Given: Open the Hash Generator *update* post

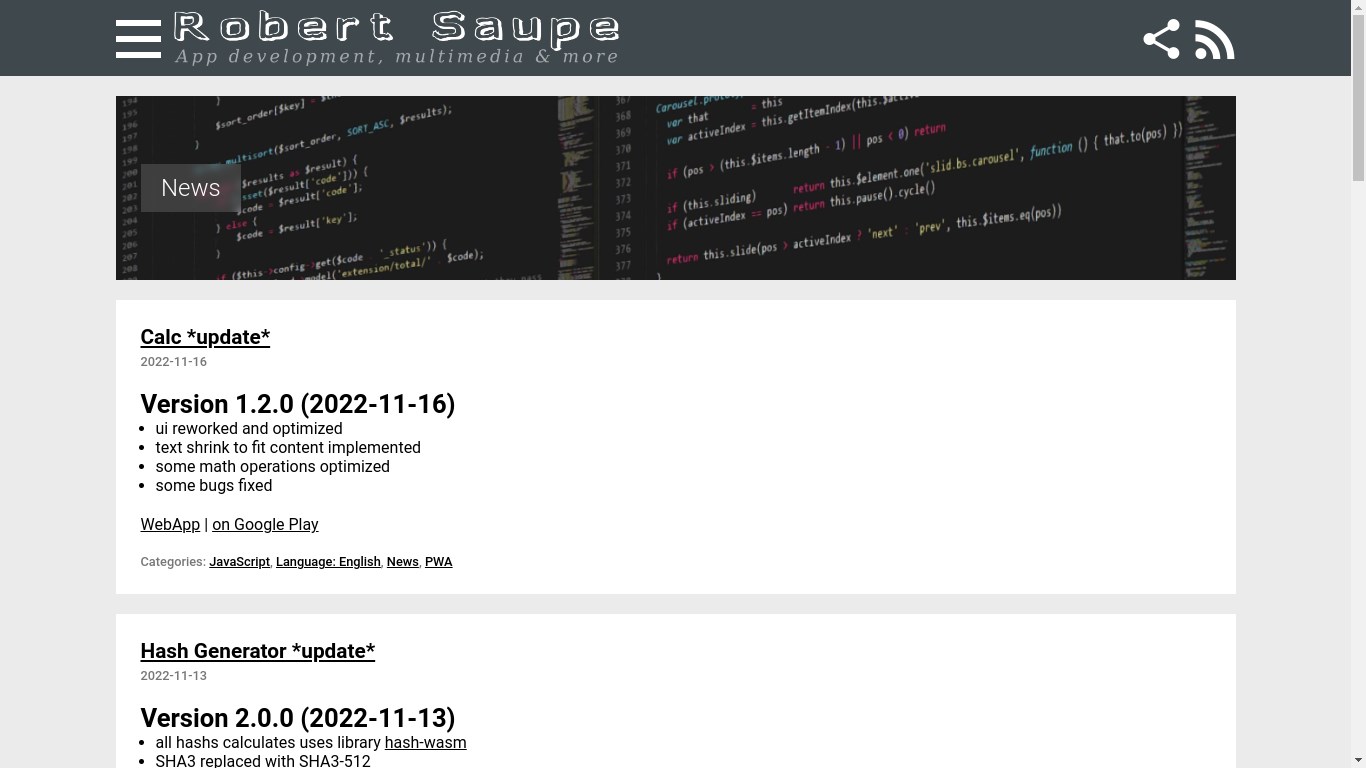Looking at the screenshot, I should (258, 651).
